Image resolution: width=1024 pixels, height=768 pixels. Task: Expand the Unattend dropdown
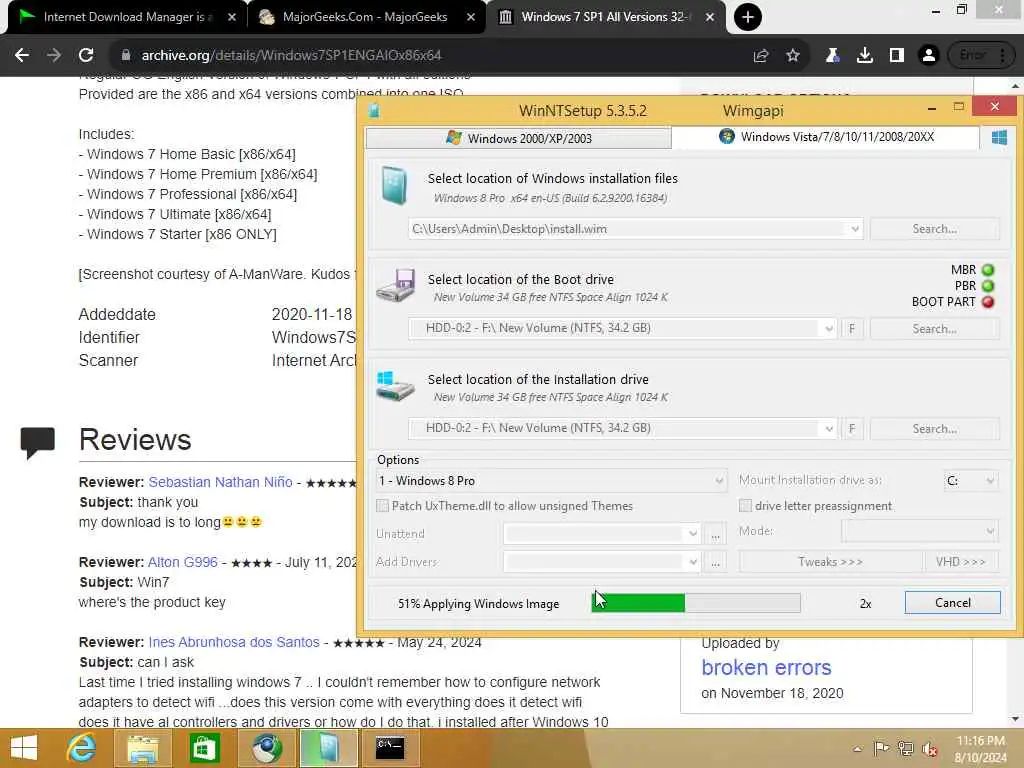[x=693, y=534]
